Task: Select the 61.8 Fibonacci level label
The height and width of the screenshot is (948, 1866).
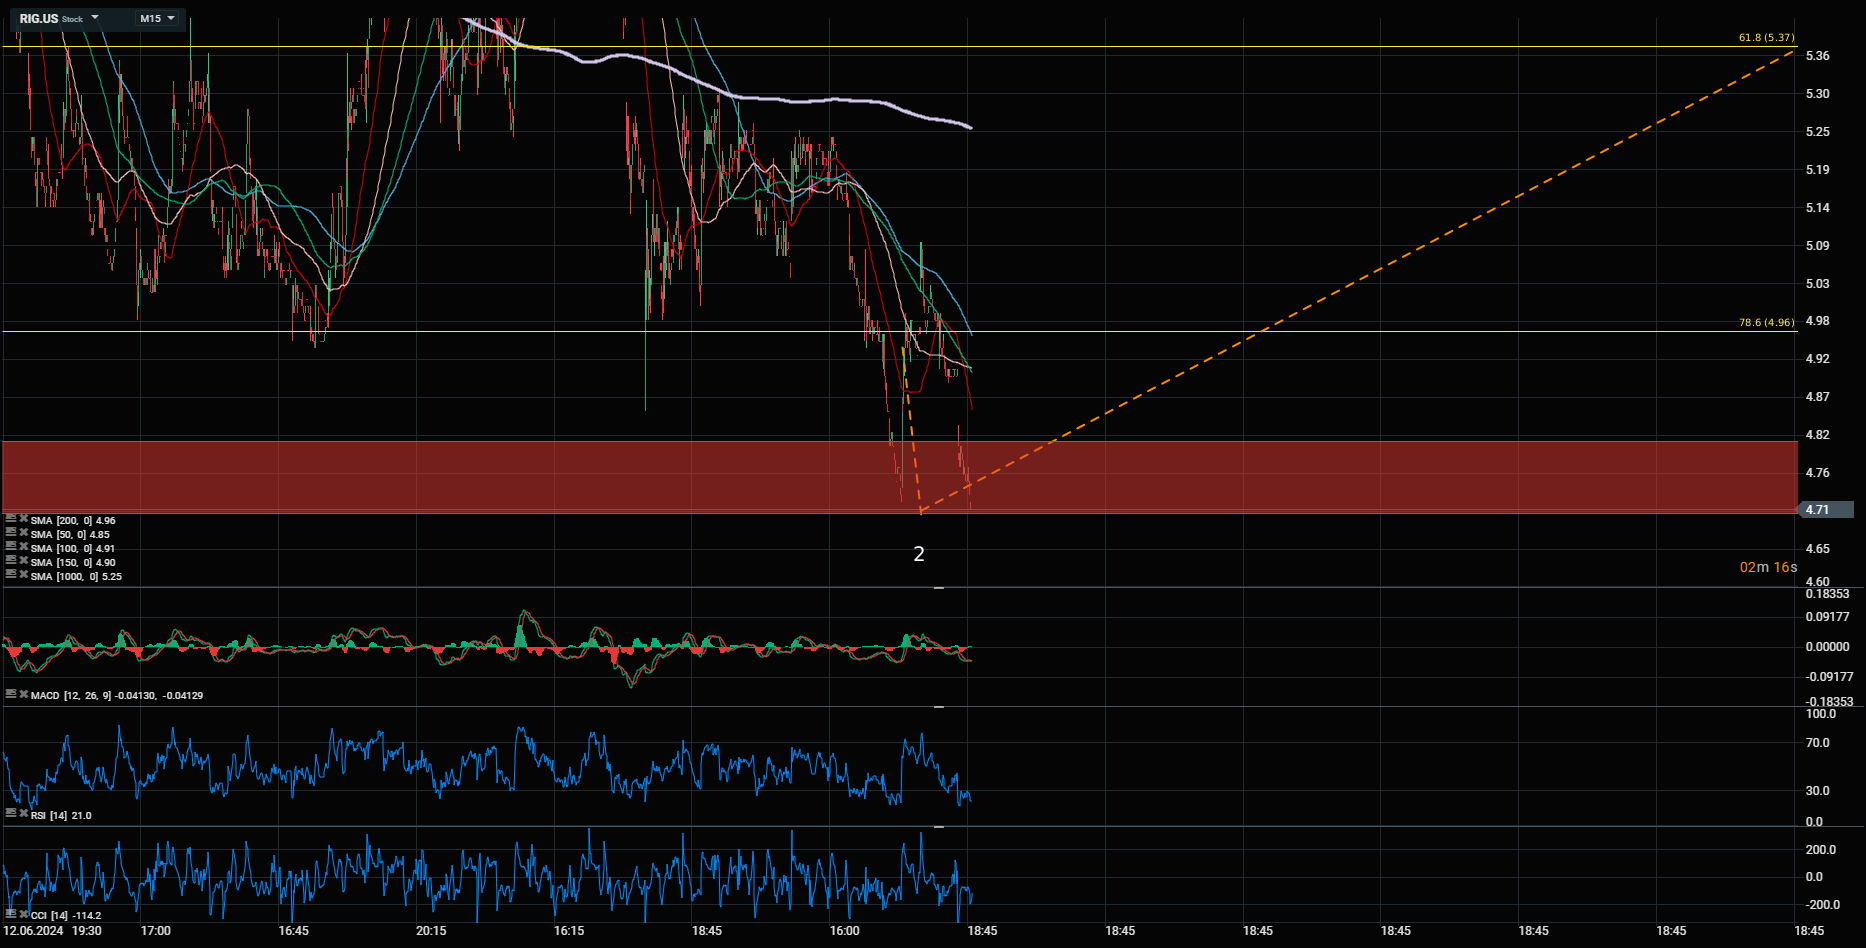Action: pos(1765,38)
